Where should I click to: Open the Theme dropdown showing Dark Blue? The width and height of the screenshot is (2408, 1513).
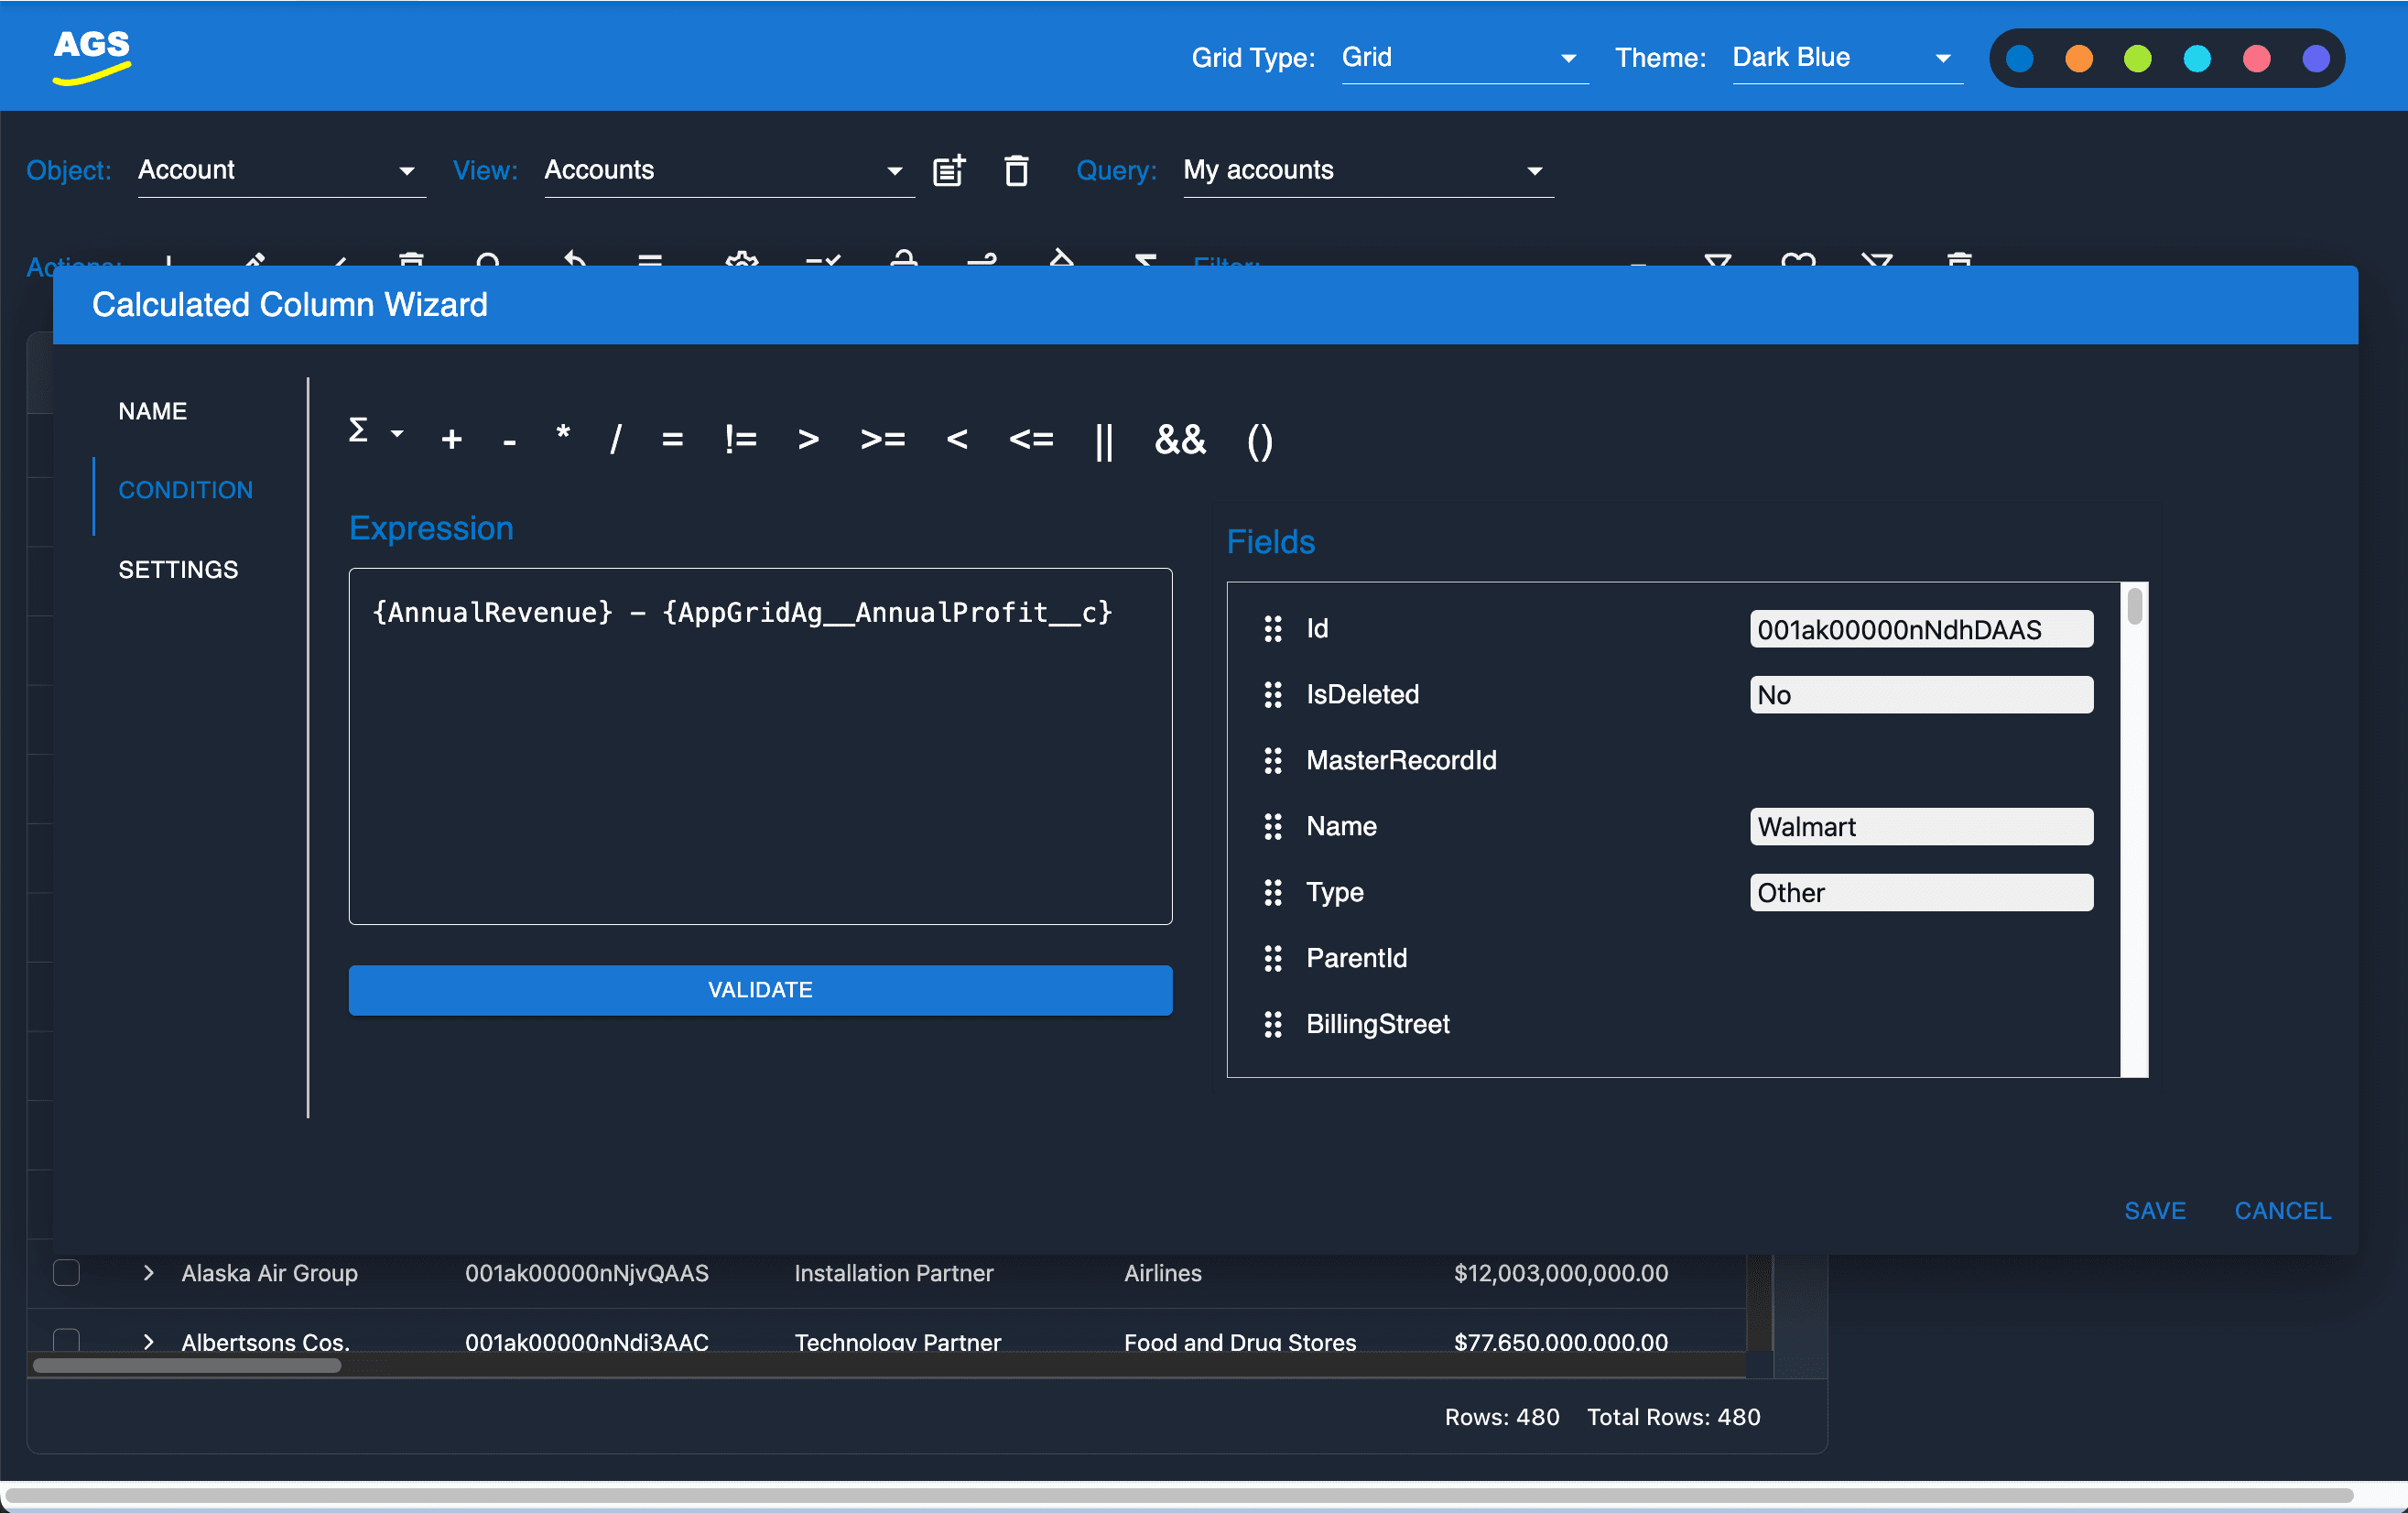tap(1847, 58)
